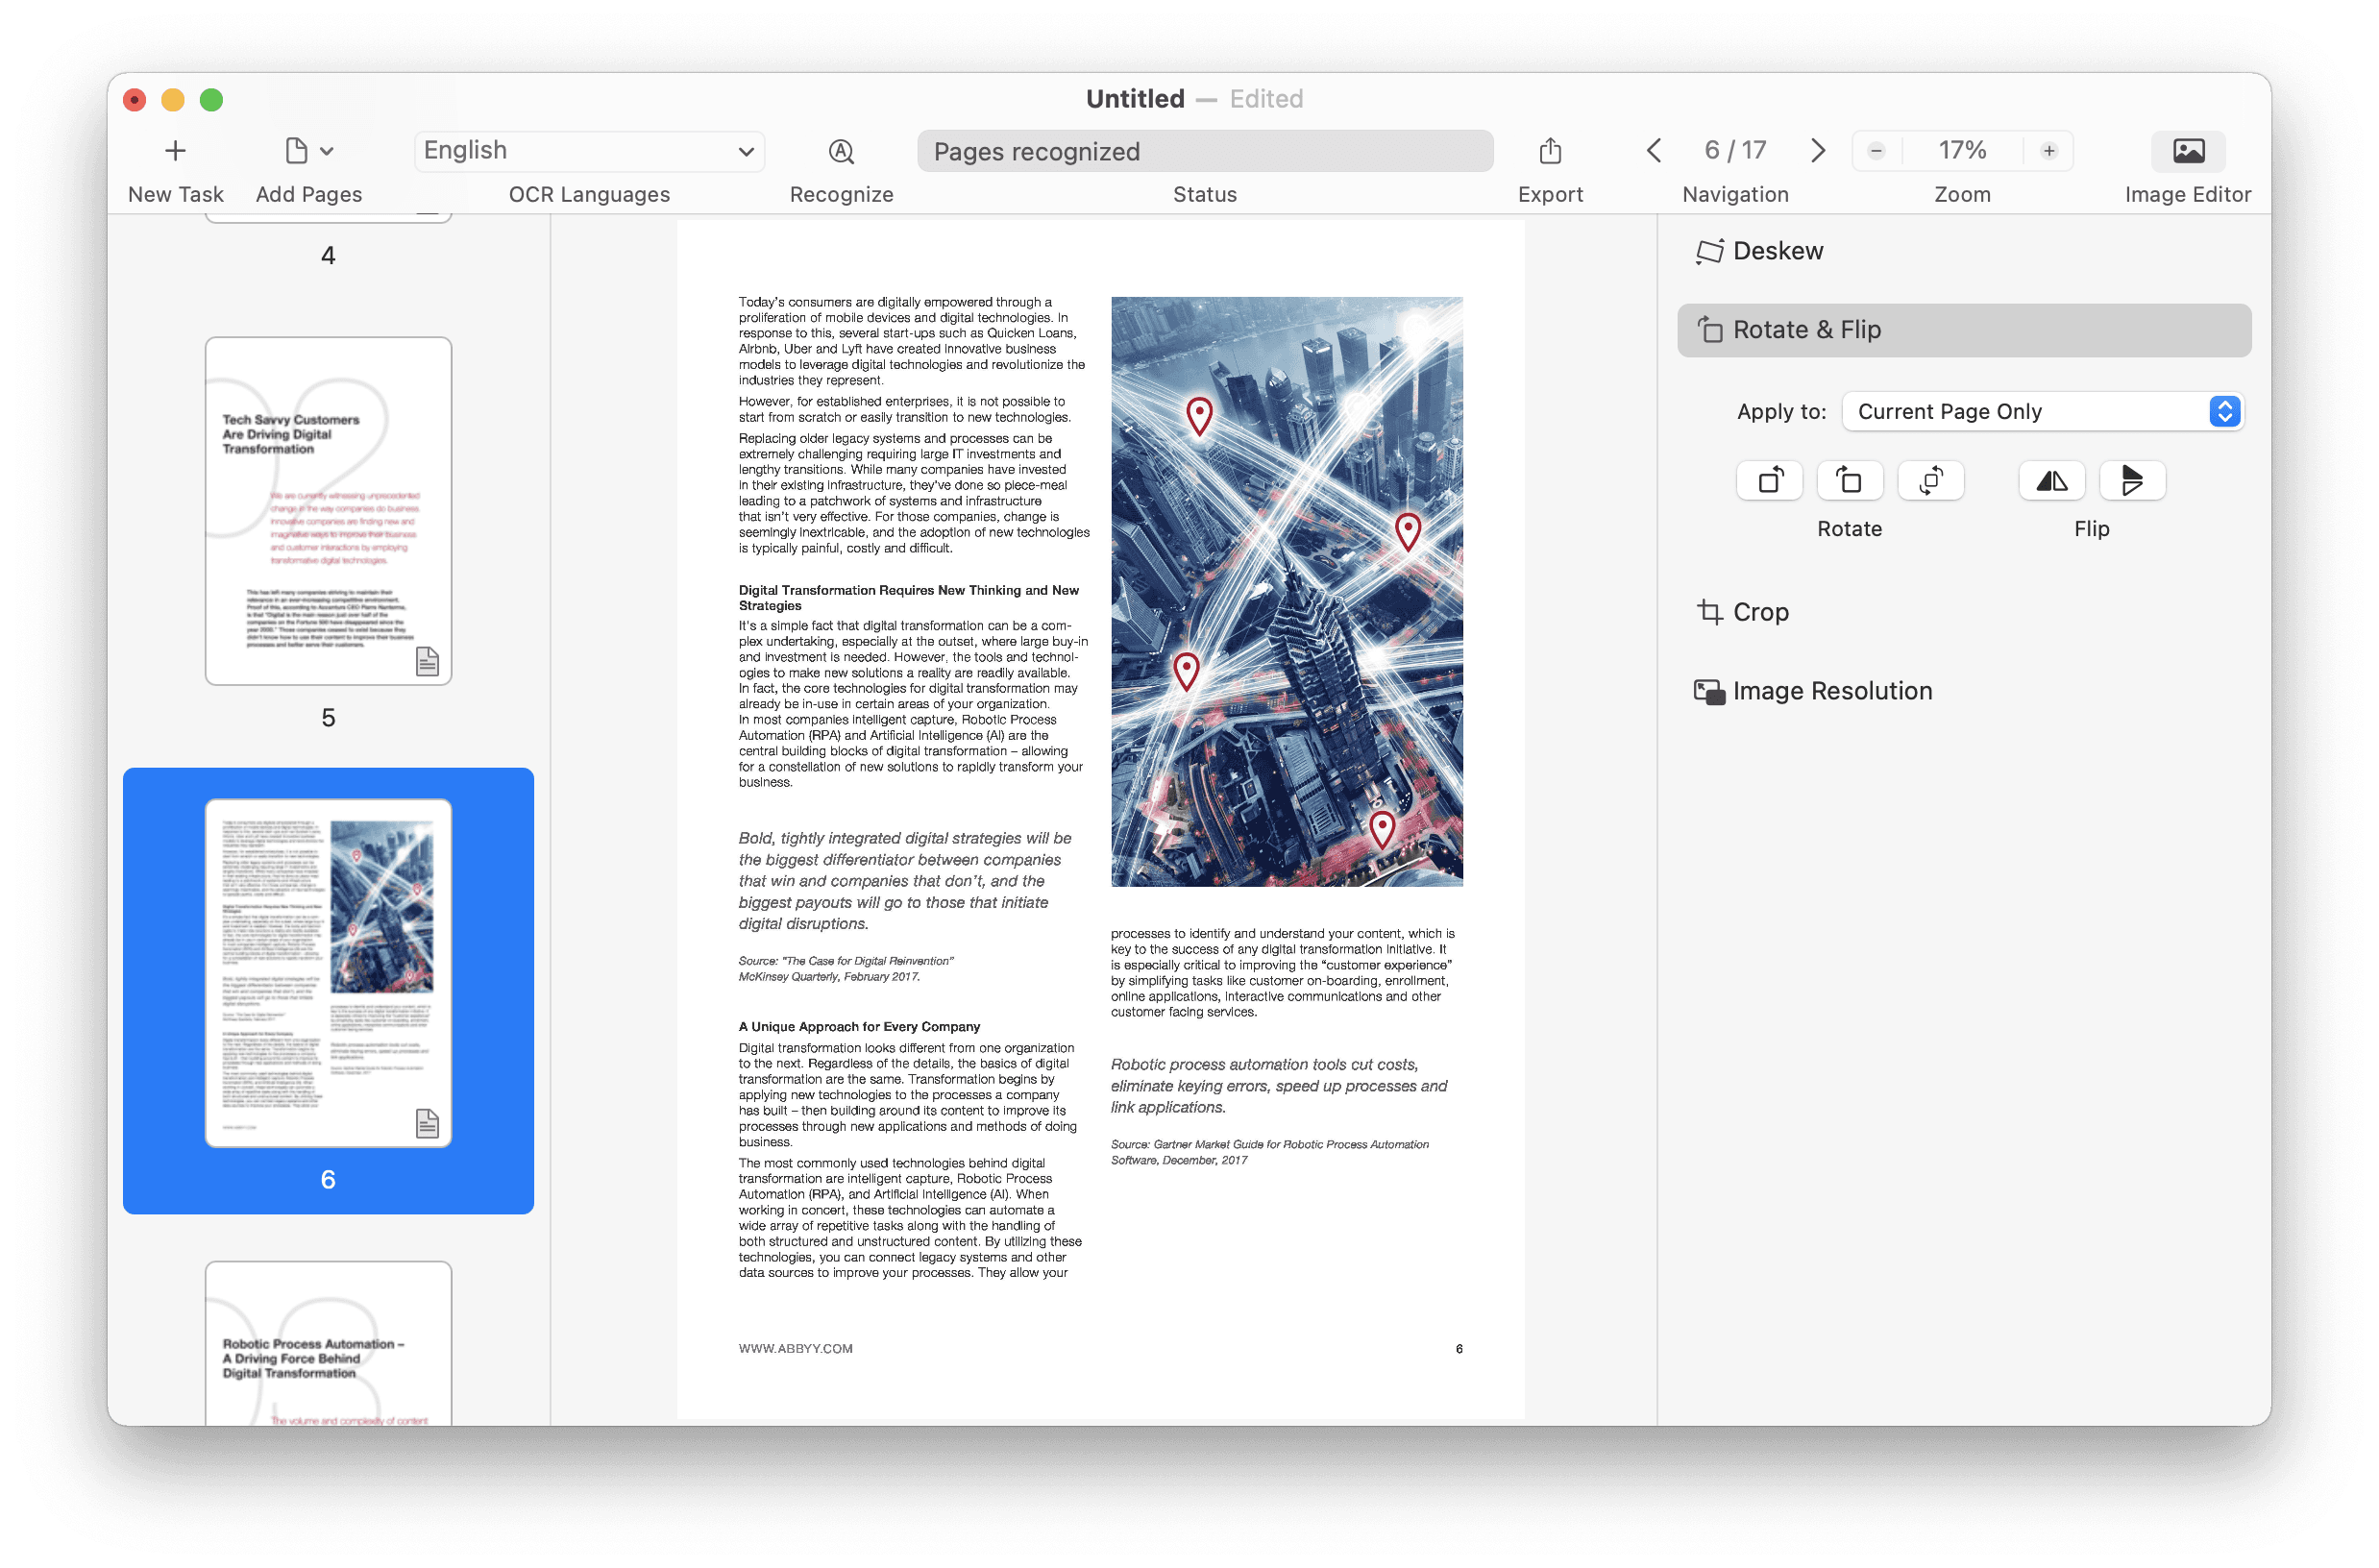Open the Apply to page selector
This screenshot has height=1568, width=2379.
click(x=2041, y=412)
